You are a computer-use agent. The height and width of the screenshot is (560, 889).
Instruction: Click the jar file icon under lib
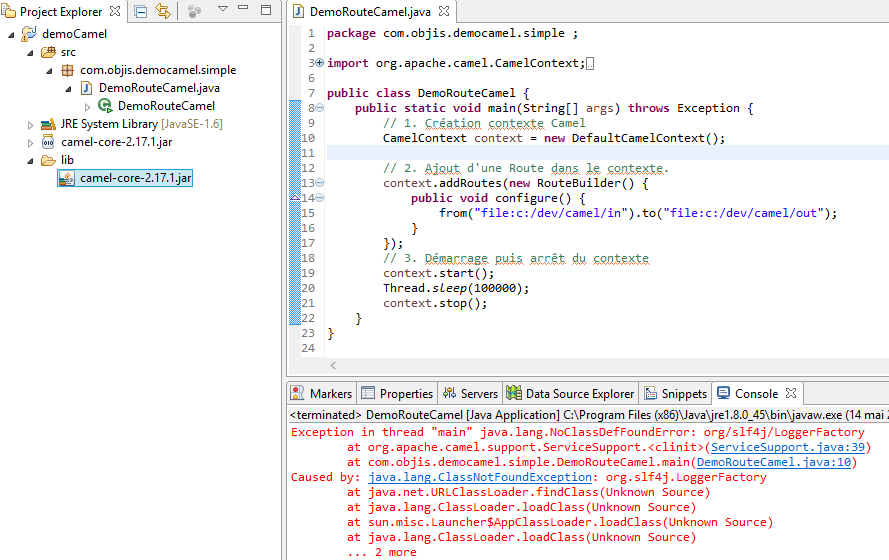point(67,179)
